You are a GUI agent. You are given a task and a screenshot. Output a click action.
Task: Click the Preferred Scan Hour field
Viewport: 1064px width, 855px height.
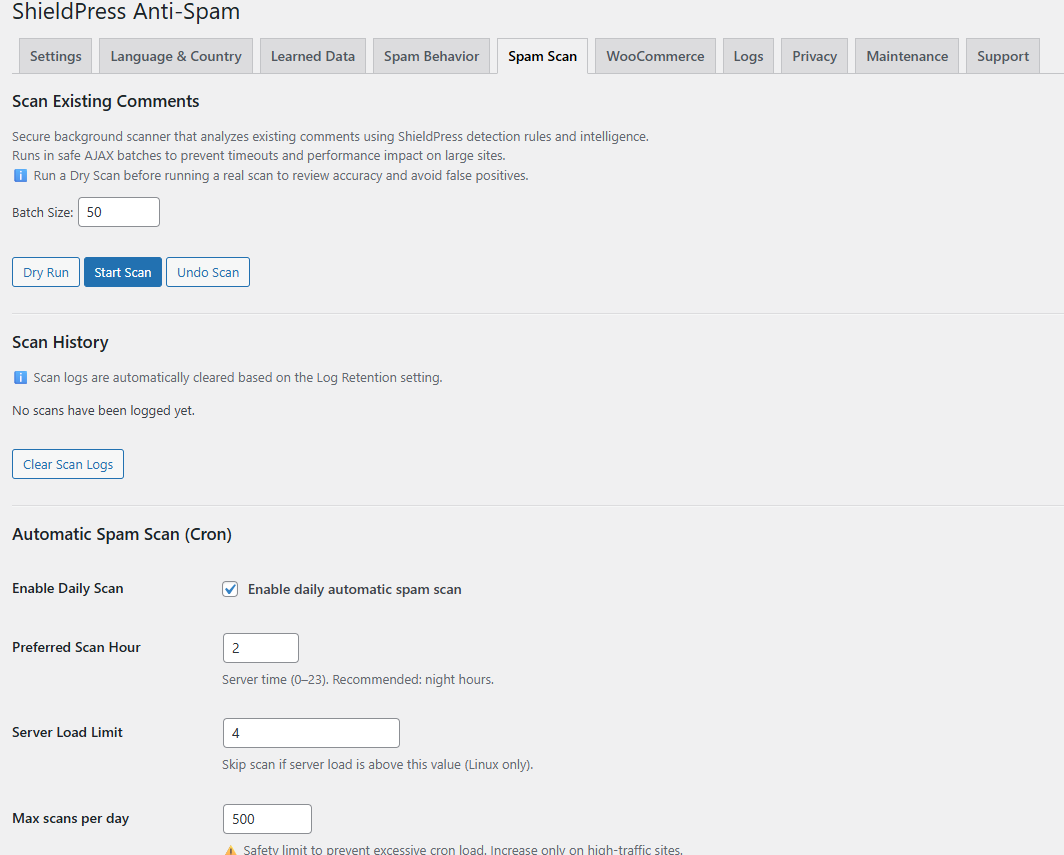260,648
